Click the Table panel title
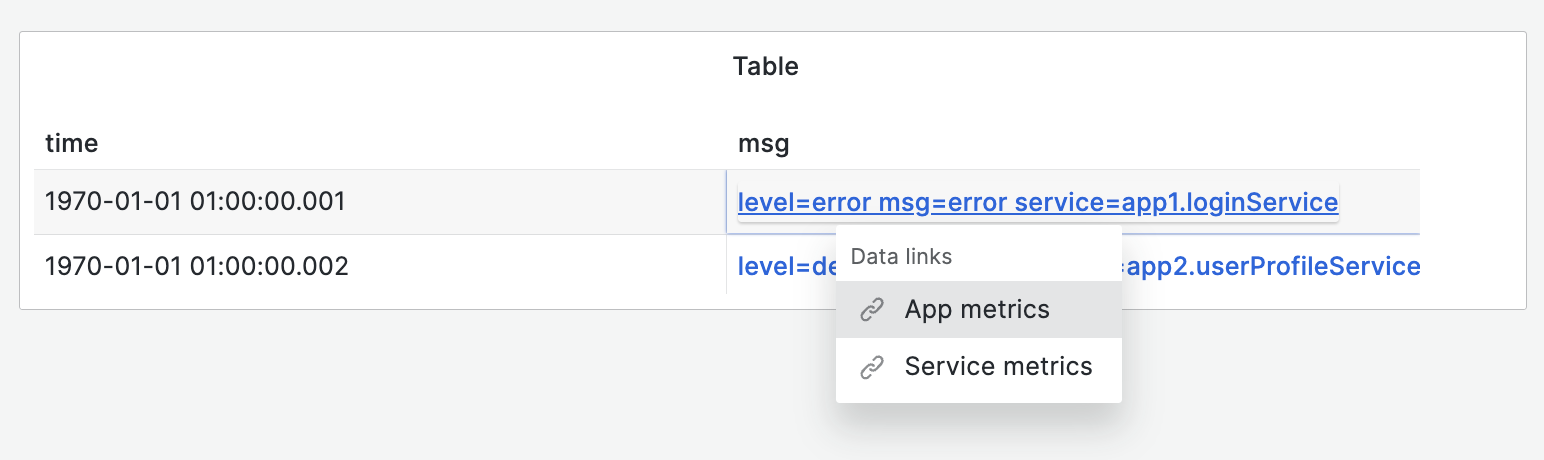Image resolution: width=1544 pixels, height=460 pixels. pos(766,67)
